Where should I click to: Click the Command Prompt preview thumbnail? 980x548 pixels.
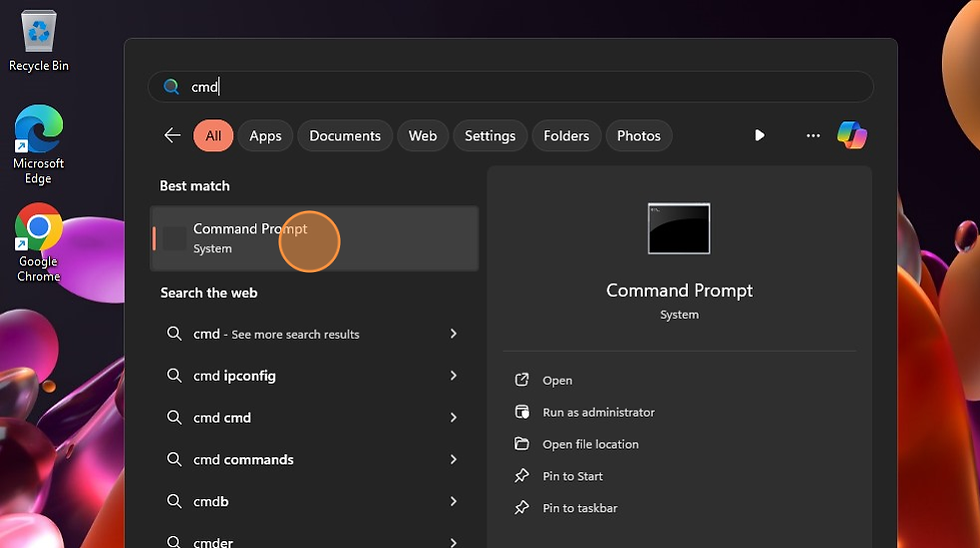pyautogui.click(x=679, y=228)
